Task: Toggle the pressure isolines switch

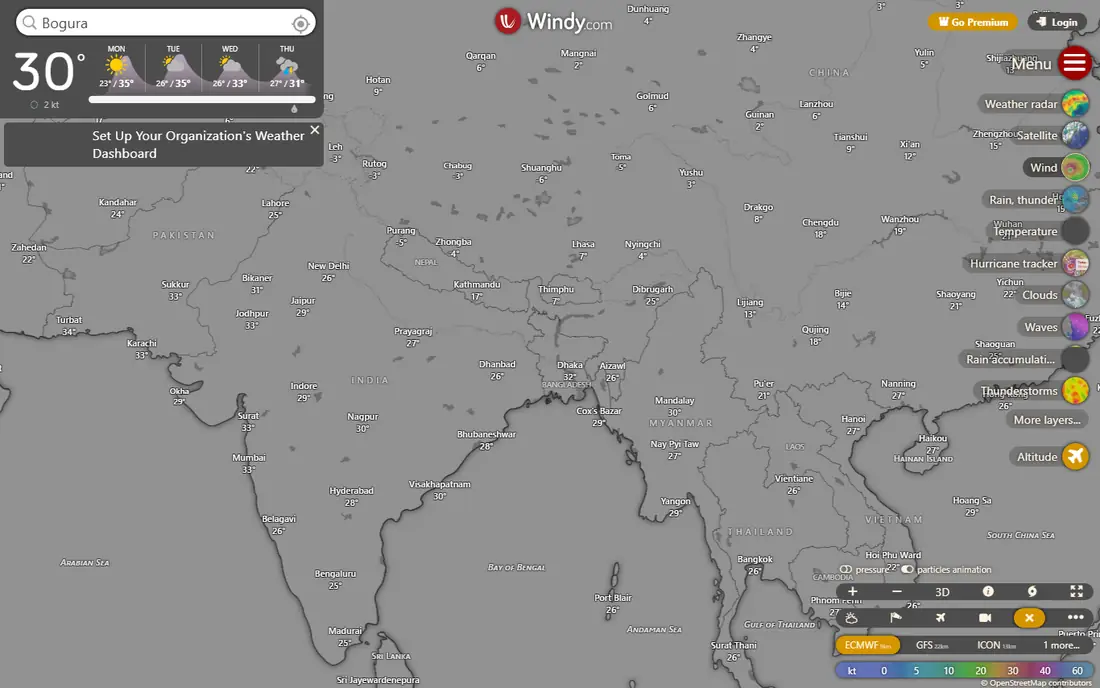Action: (845, 569)
